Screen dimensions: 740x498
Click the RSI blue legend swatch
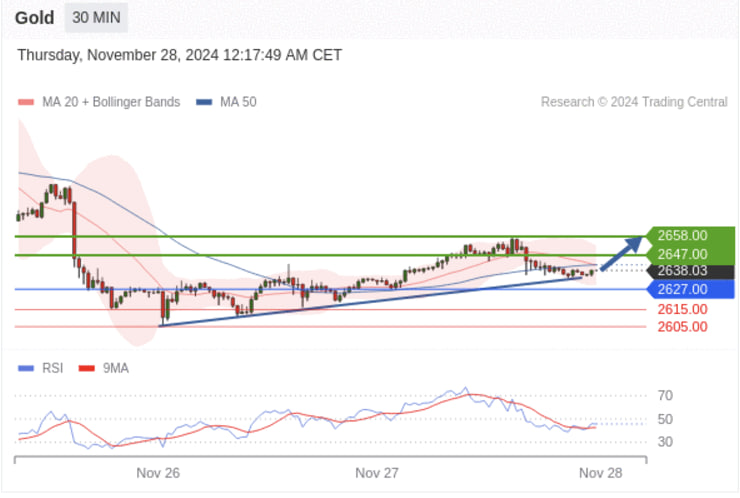click(x=26, y=368)
